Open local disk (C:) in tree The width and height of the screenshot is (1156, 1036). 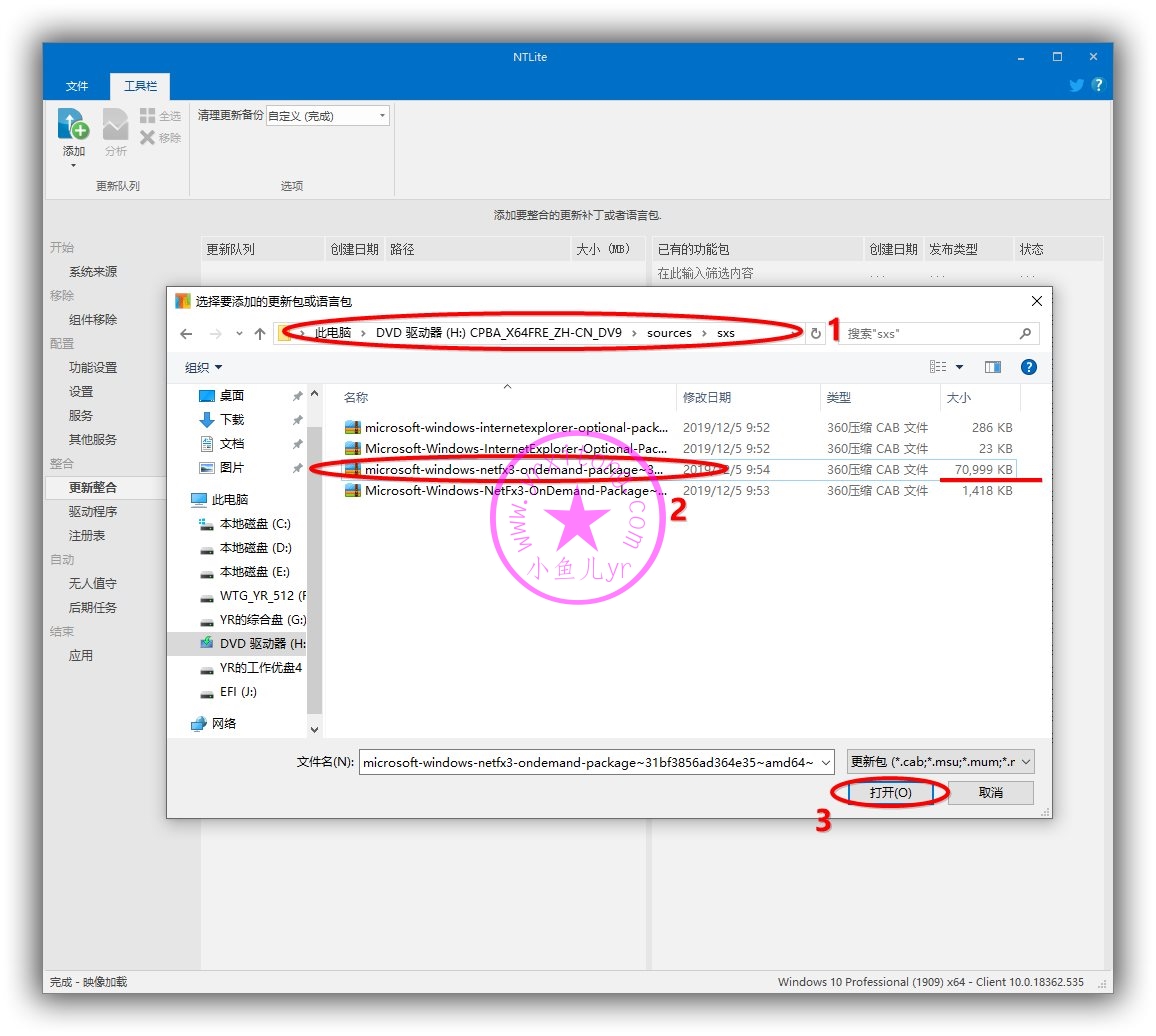click(x=254, y=524)
